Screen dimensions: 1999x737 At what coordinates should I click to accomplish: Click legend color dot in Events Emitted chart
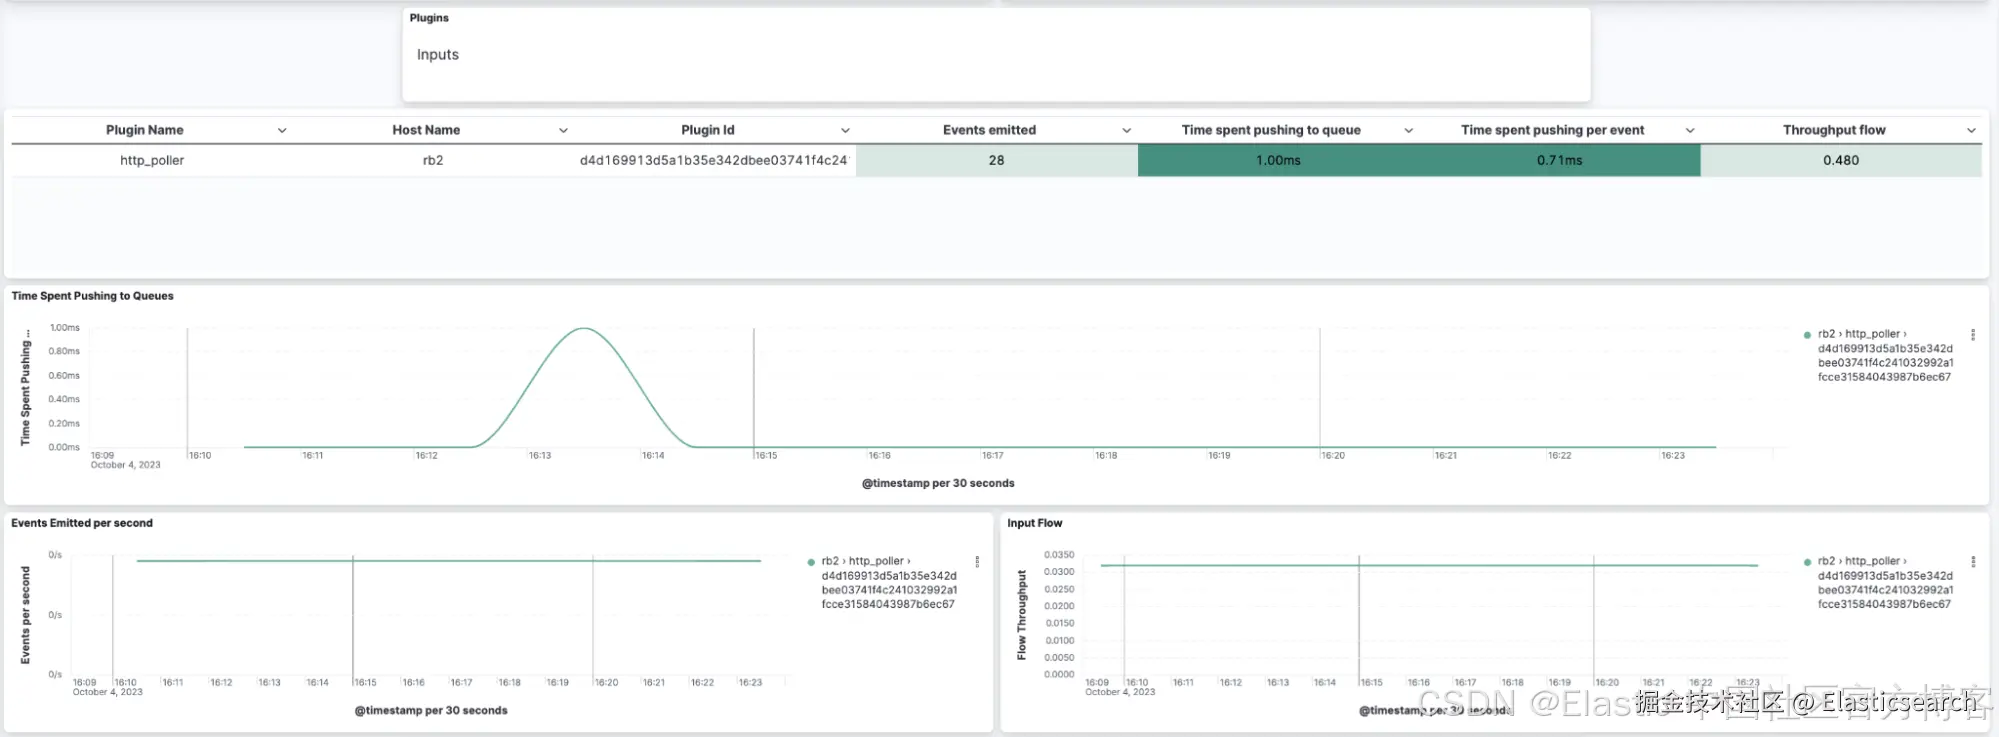click(x=811, y=562)
